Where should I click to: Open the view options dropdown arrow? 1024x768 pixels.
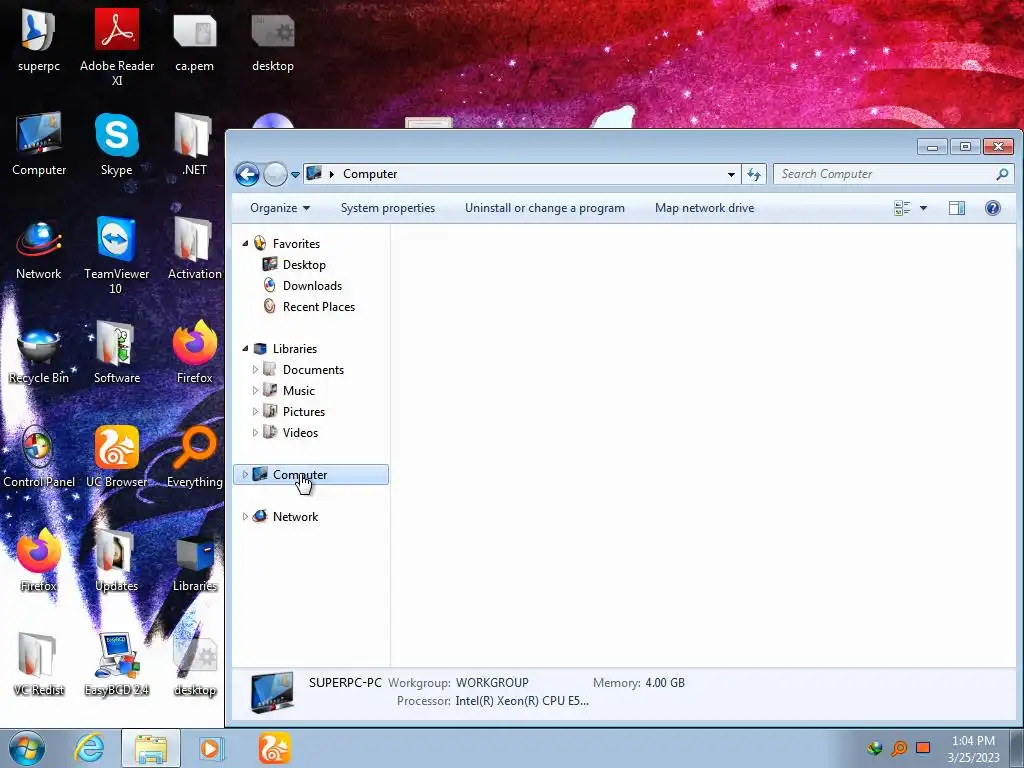click(x=923, y=208)
